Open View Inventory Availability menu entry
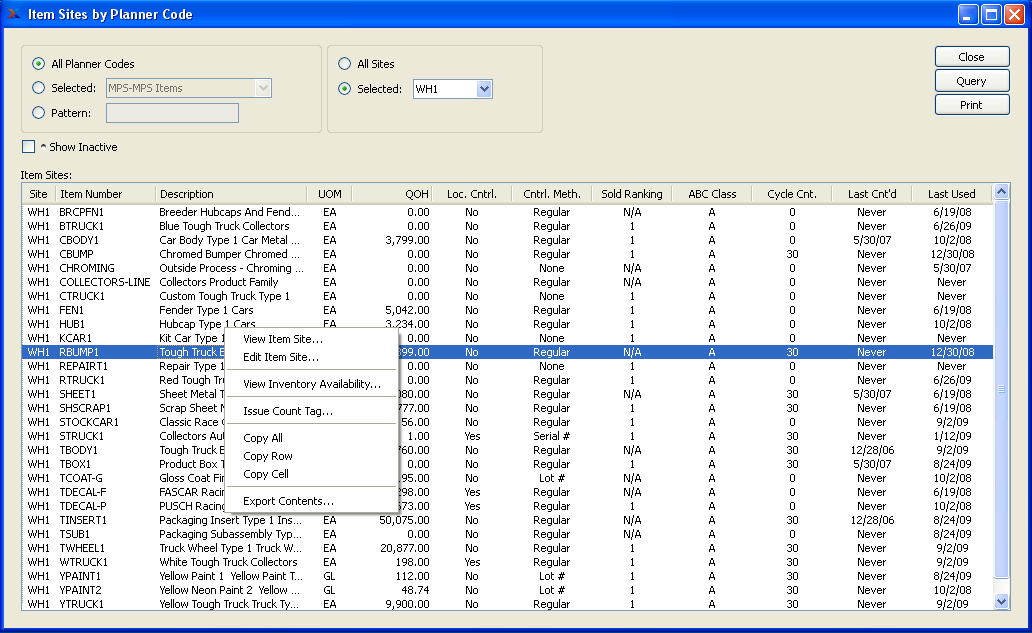 click(x=311, y=384)
